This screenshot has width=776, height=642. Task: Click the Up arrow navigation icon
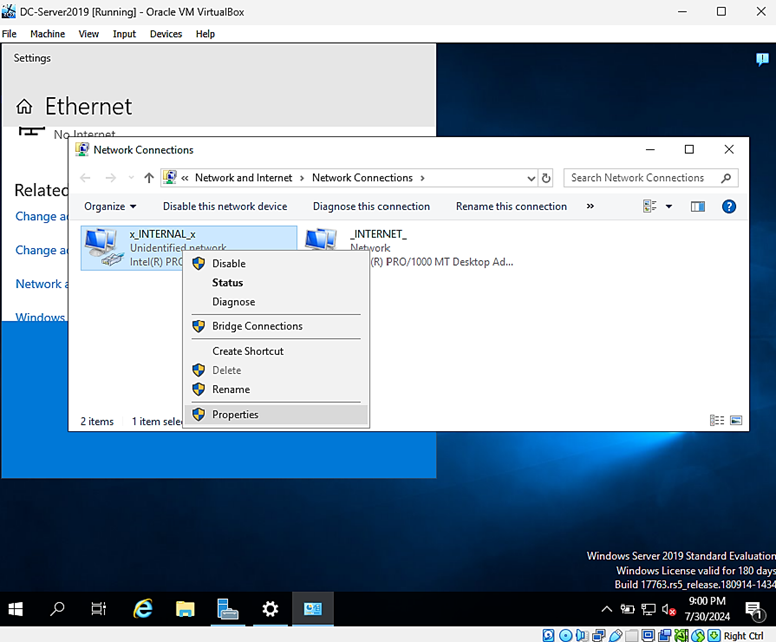point(149,178)
